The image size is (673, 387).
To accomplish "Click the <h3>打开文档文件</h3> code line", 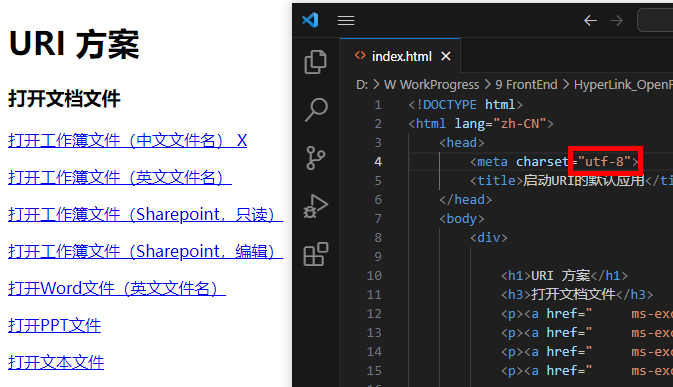I will point(577,294).
